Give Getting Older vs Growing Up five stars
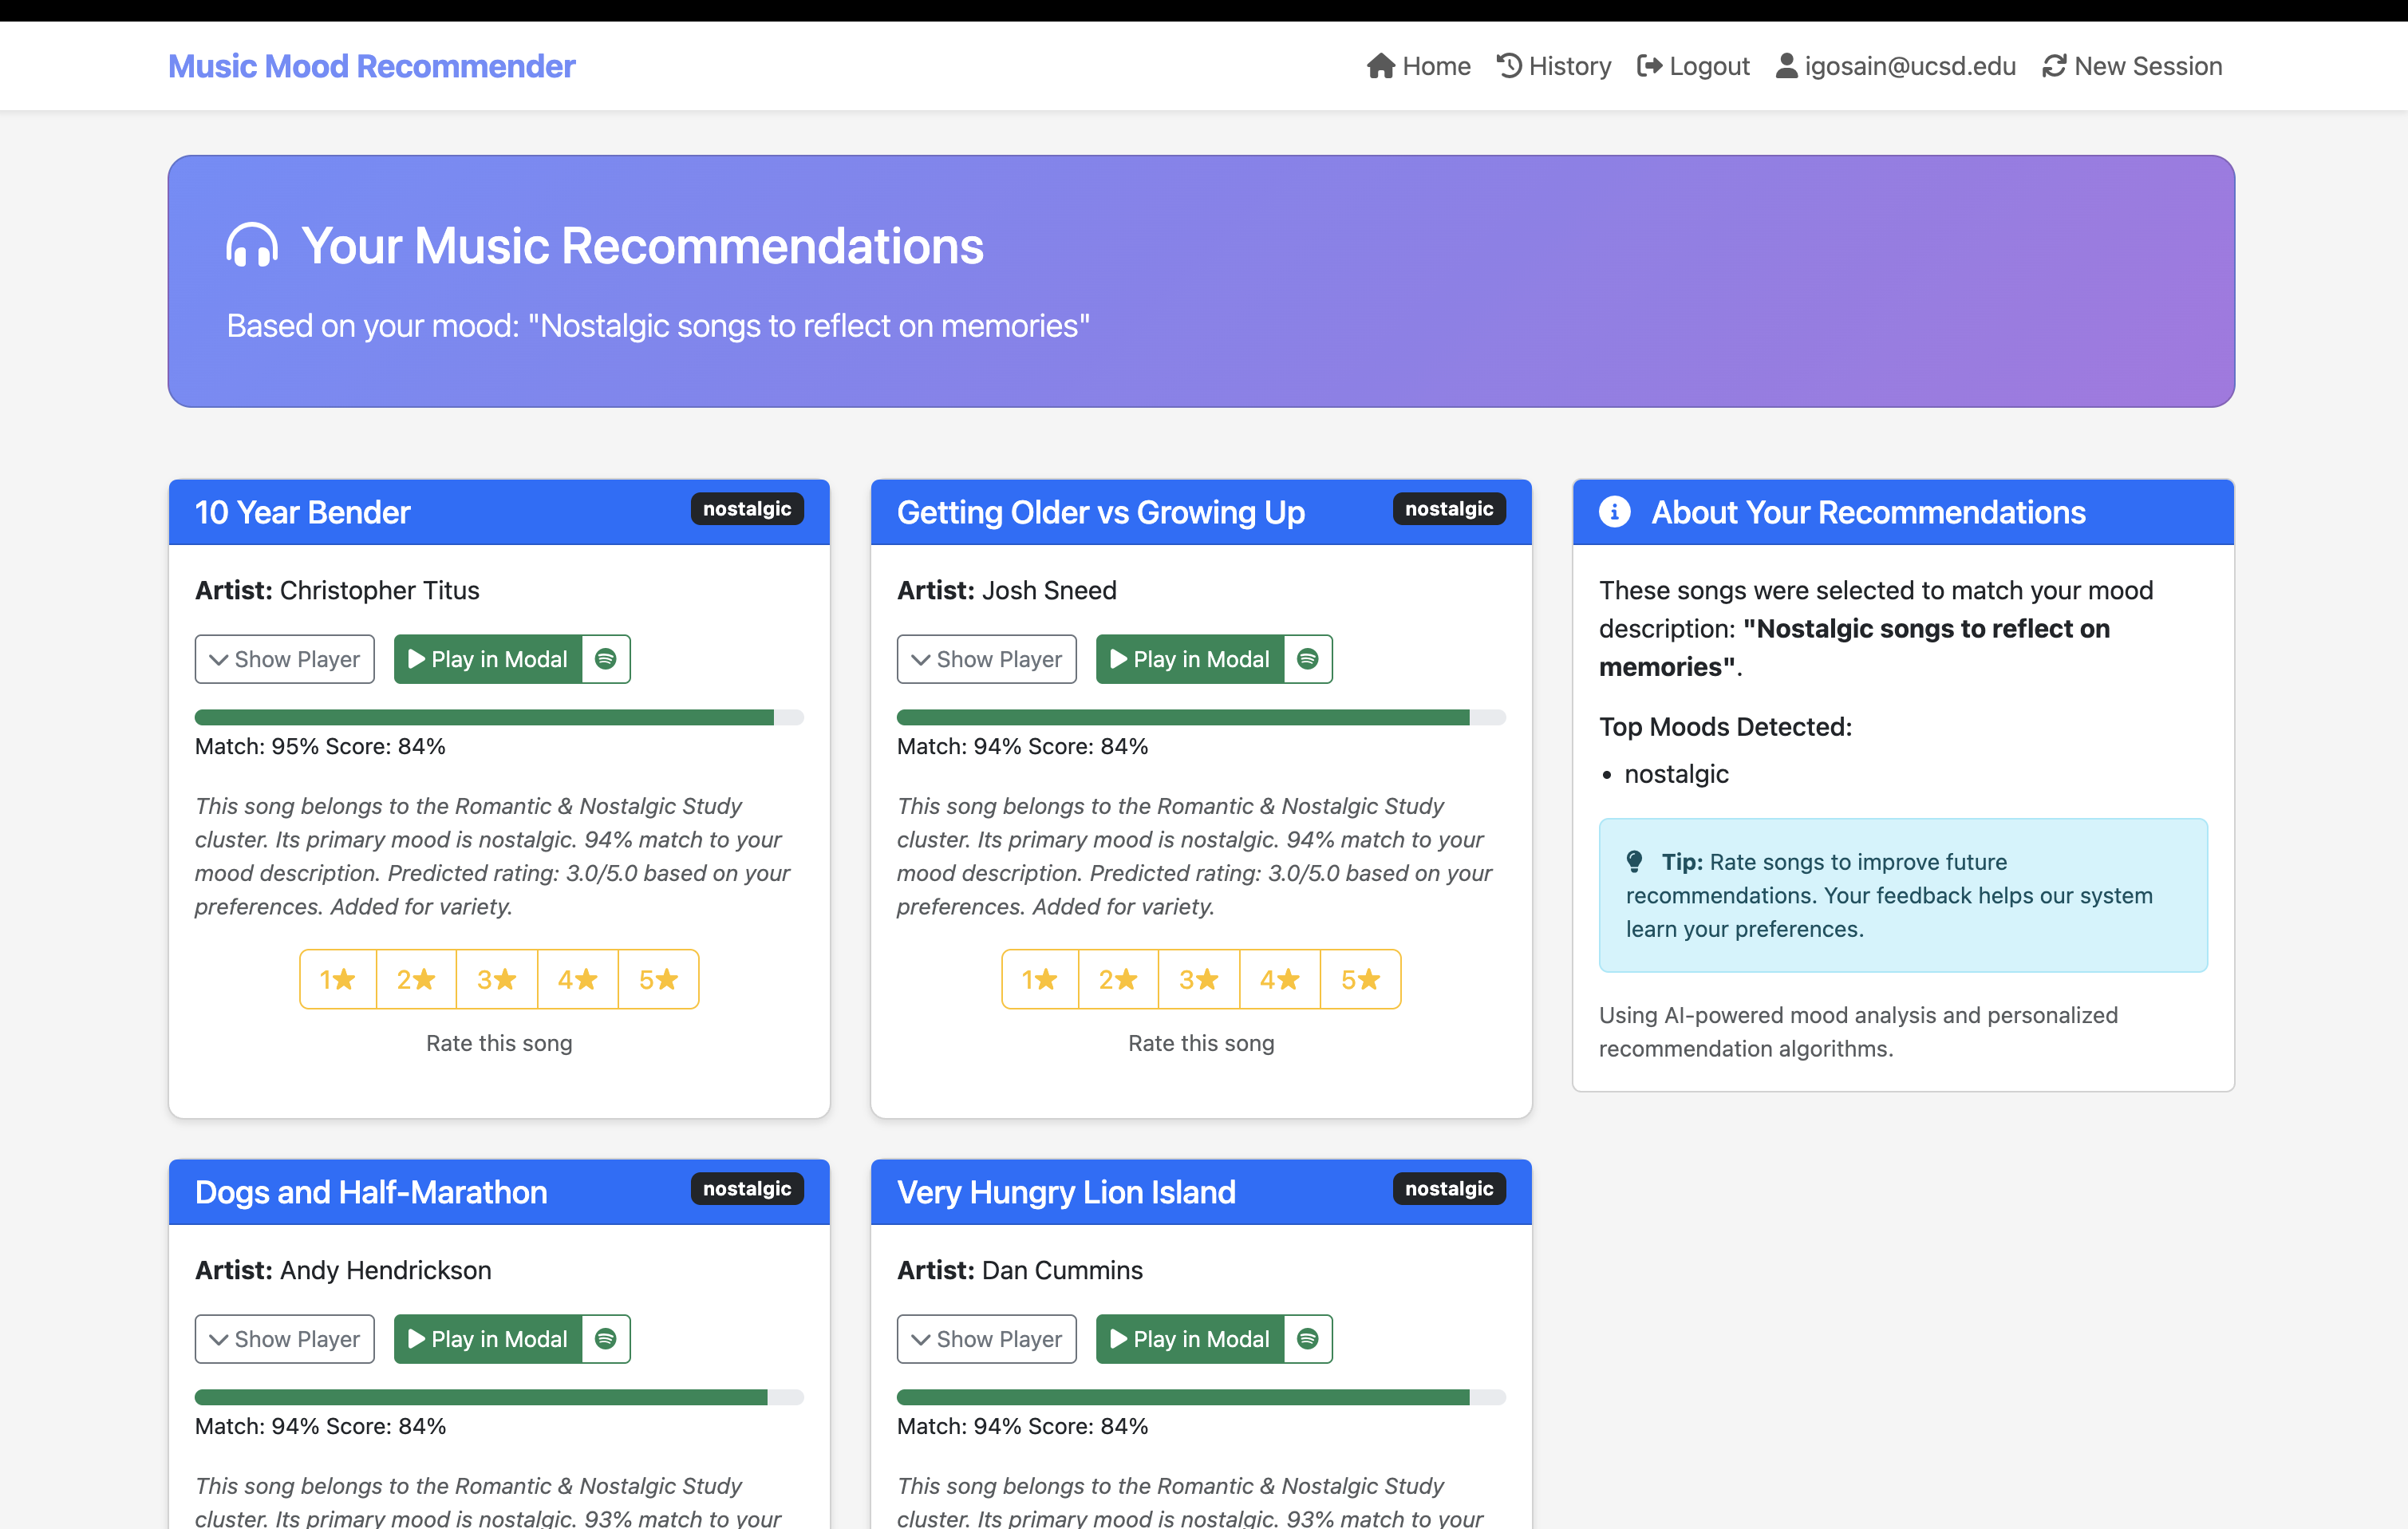 tap(1360, 979)
